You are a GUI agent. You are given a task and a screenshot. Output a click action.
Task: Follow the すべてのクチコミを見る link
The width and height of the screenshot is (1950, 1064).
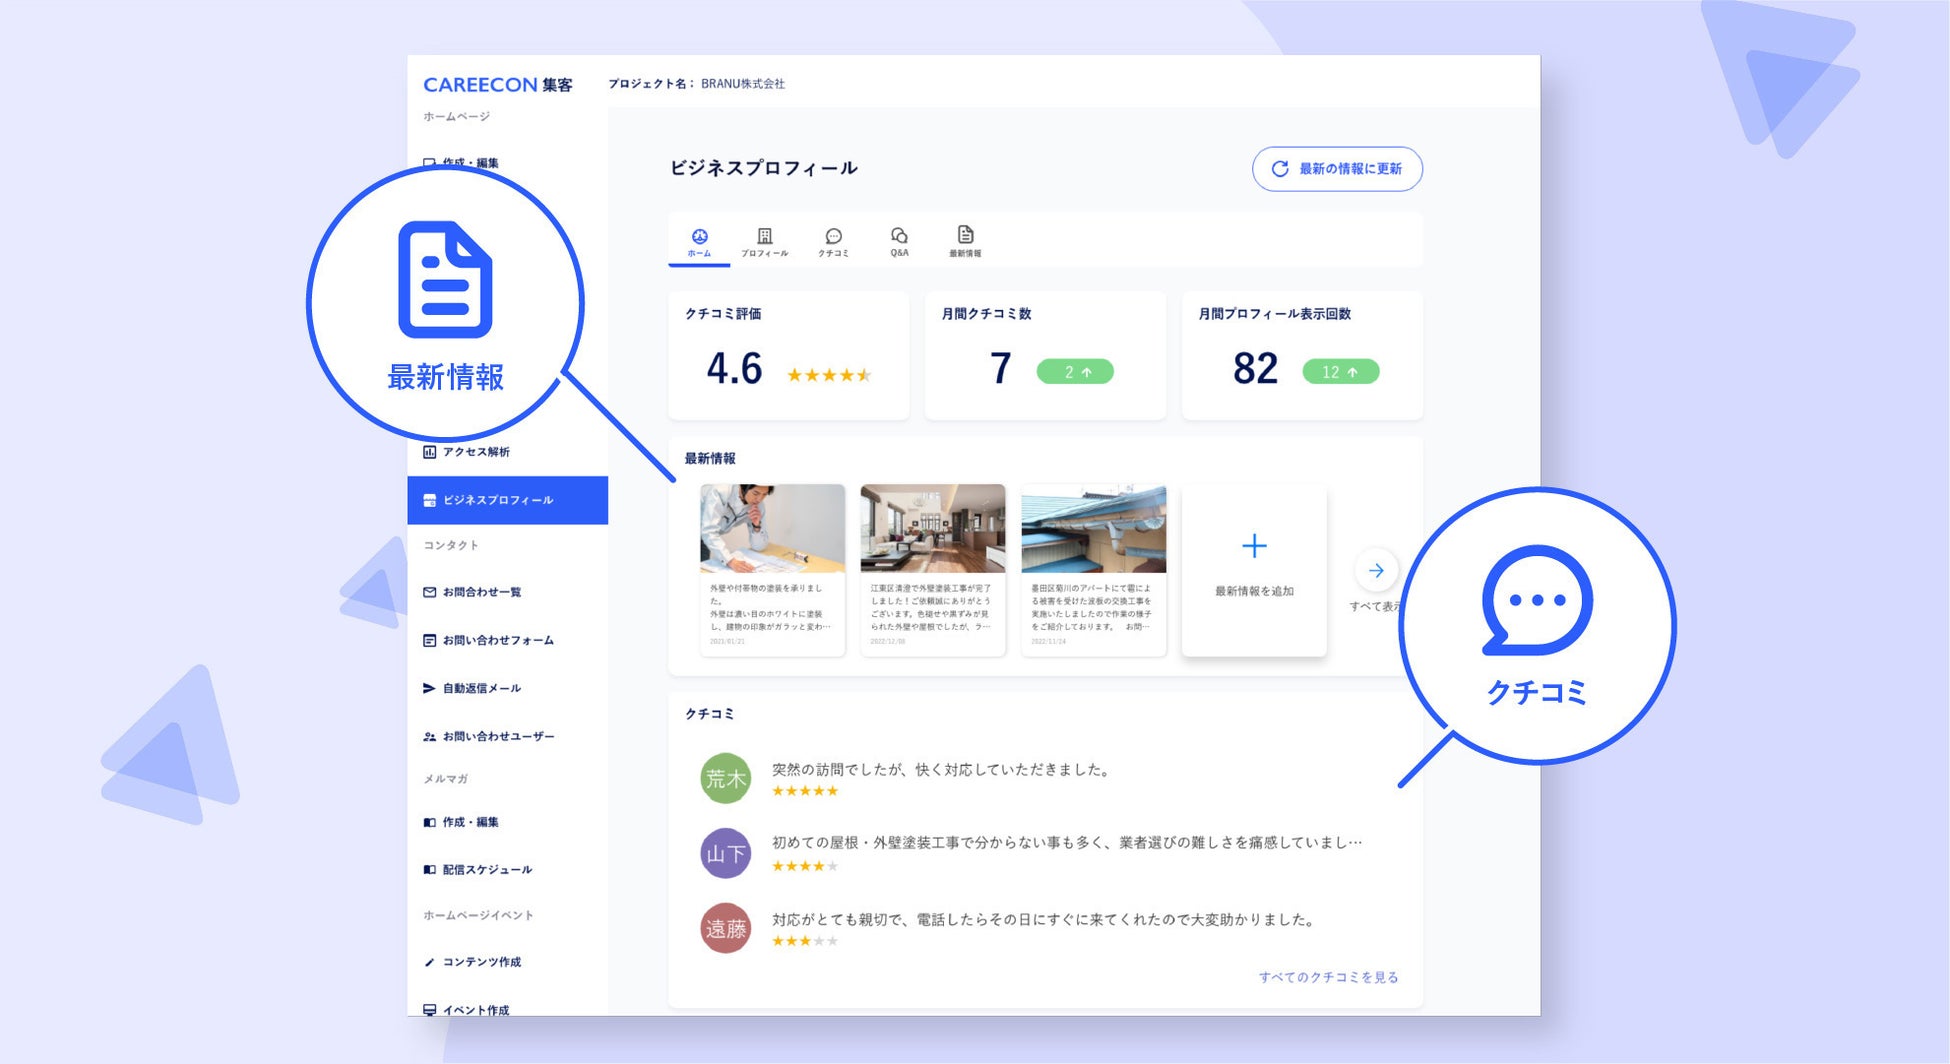1328,977
